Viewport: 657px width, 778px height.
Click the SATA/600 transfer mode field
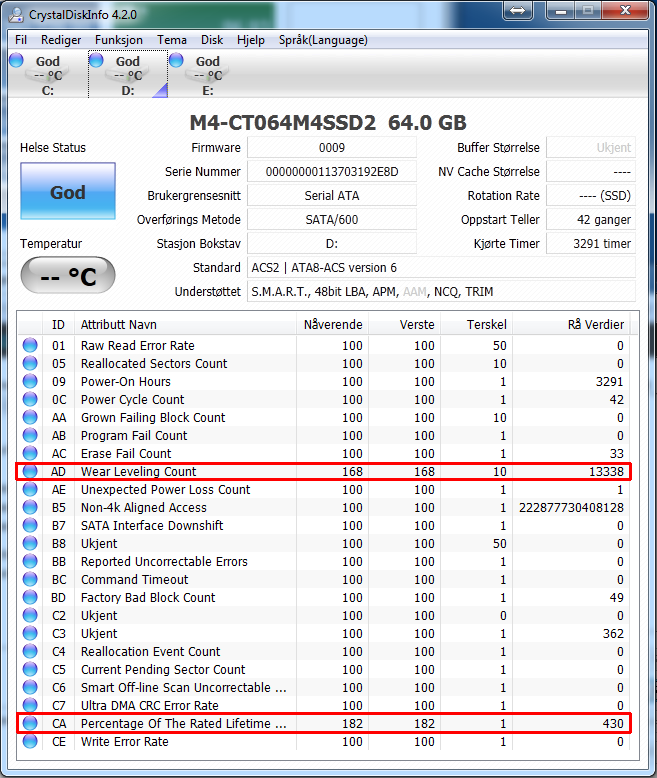(x=332, y=219)
